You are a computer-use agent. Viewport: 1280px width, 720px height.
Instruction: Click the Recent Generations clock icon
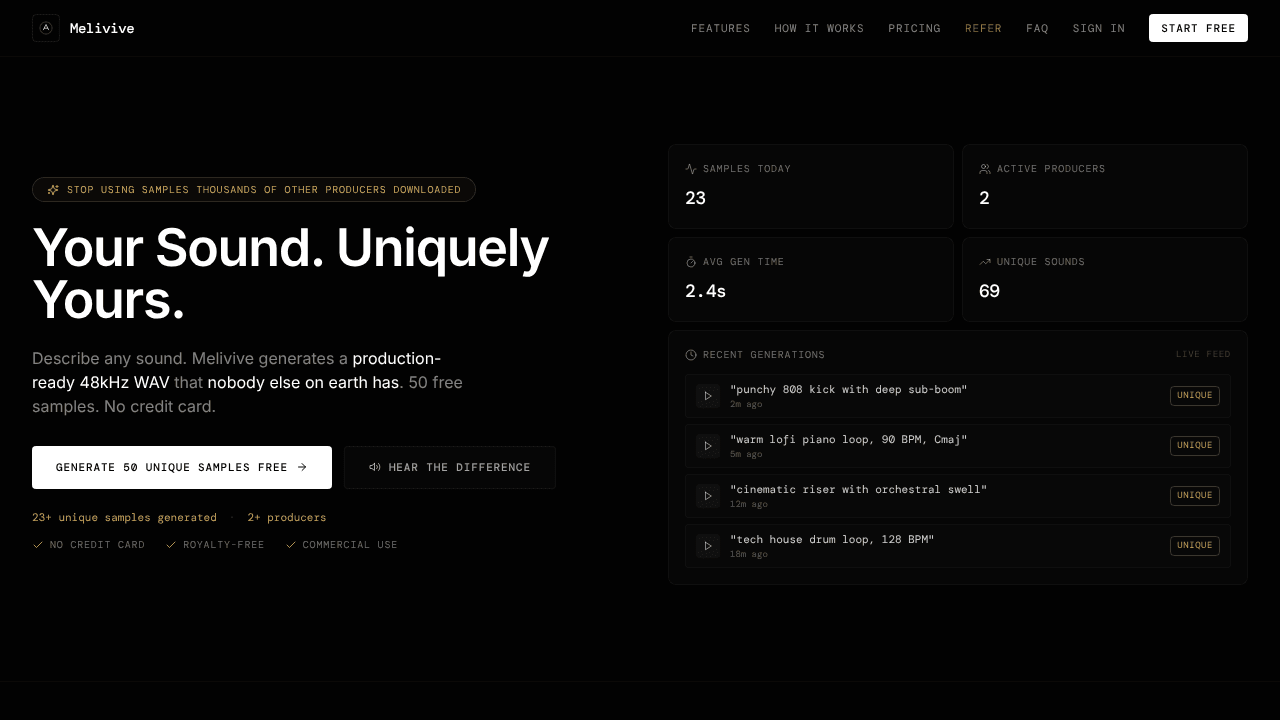coord(691,355)
